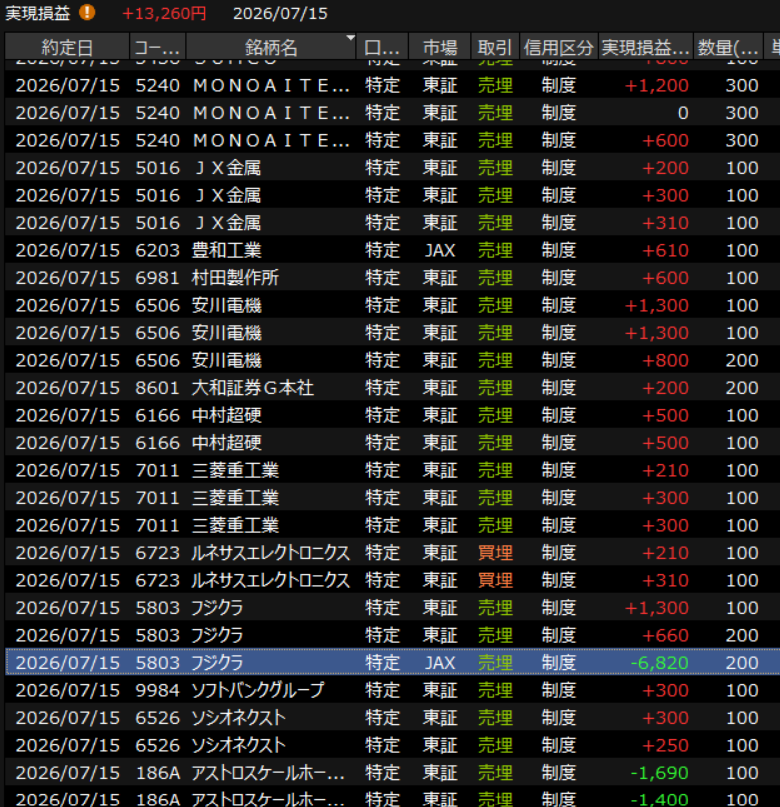
Task: Select the MONOAITE row with +1,200 profit
Action: point(392,85)
